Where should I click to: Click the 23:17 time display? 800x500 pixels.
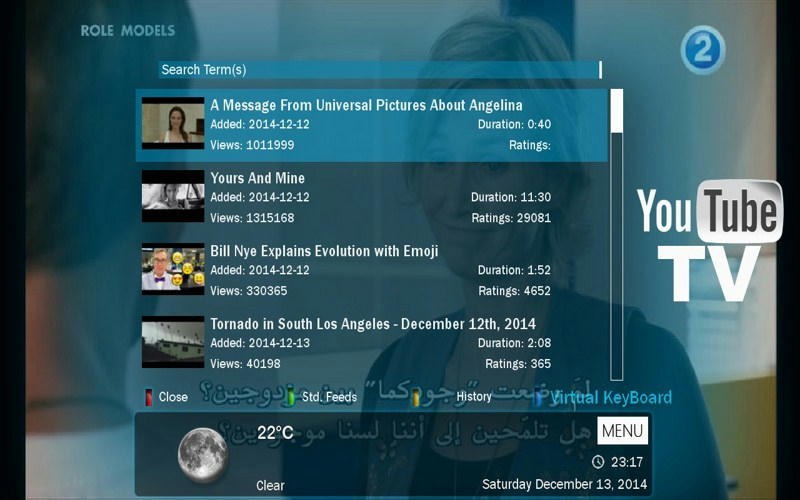point(627,462)
